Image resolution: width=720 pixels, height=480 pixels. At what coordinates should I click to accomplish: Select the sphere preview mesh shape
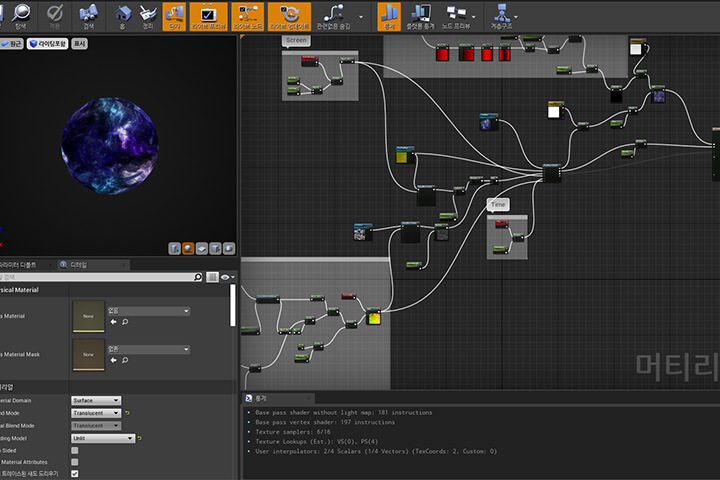coord(188,248)
